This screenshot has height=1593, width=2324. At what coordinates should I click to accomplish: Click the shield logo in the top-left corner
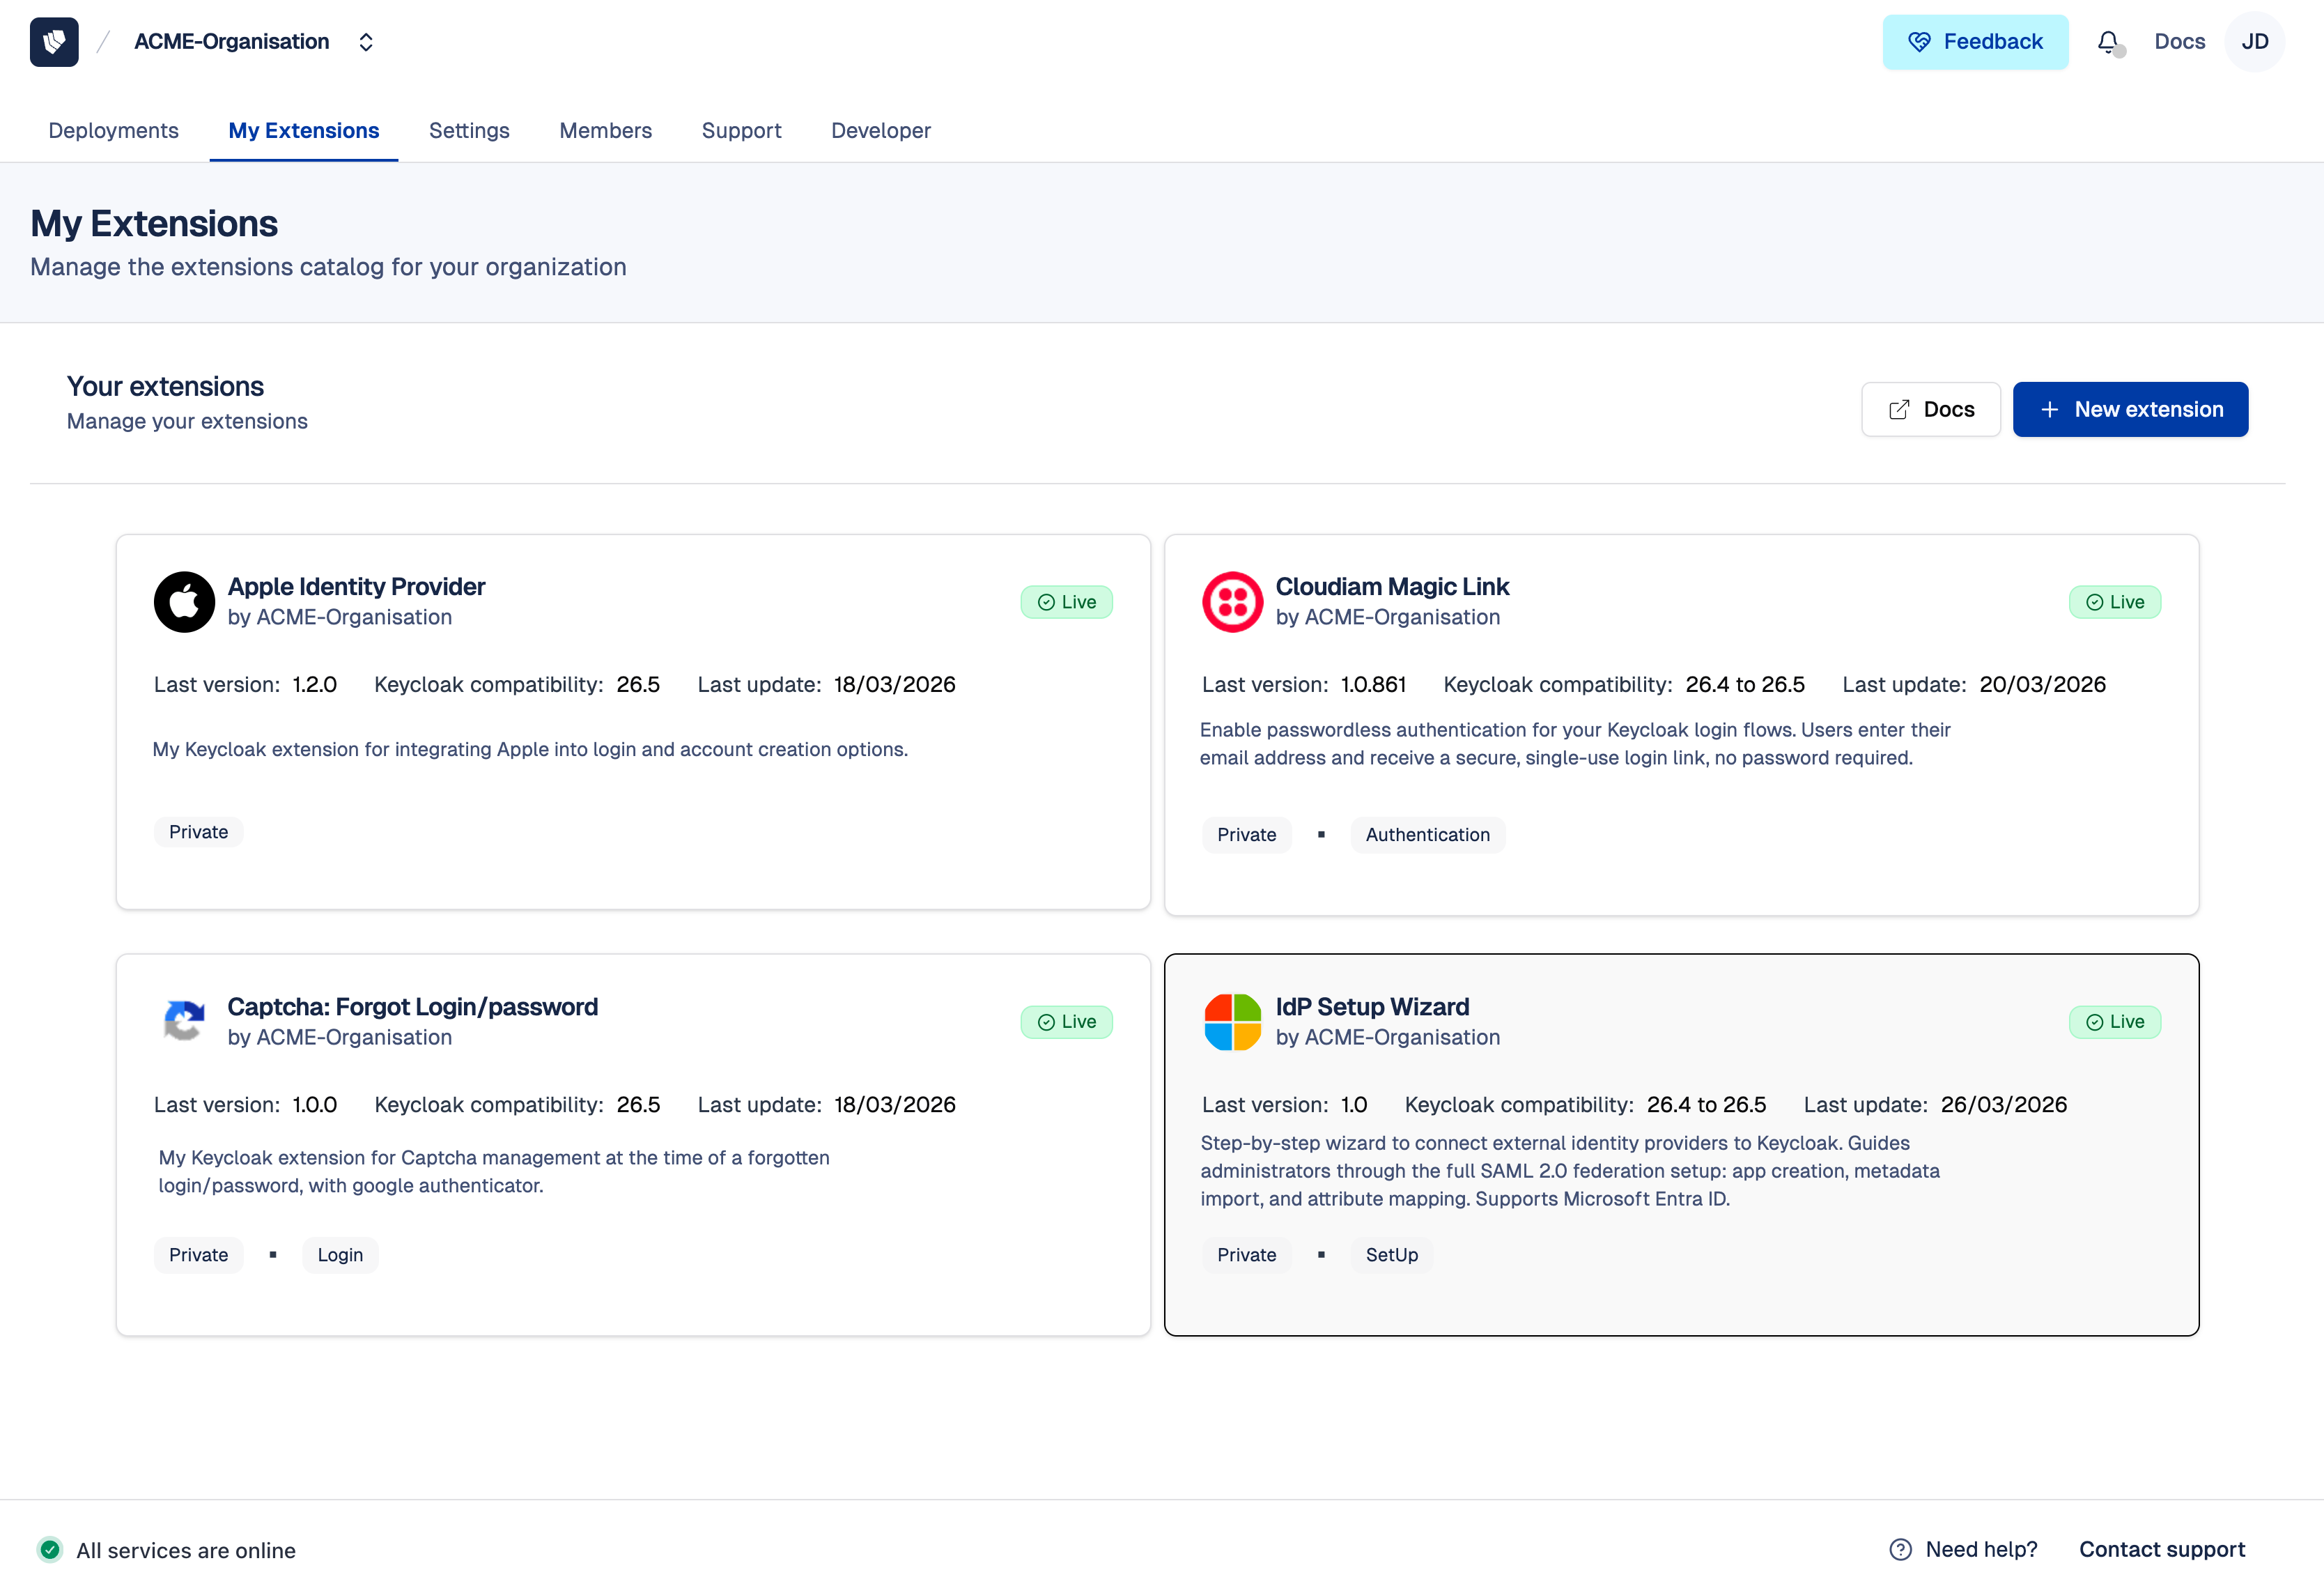pos(54,41)
